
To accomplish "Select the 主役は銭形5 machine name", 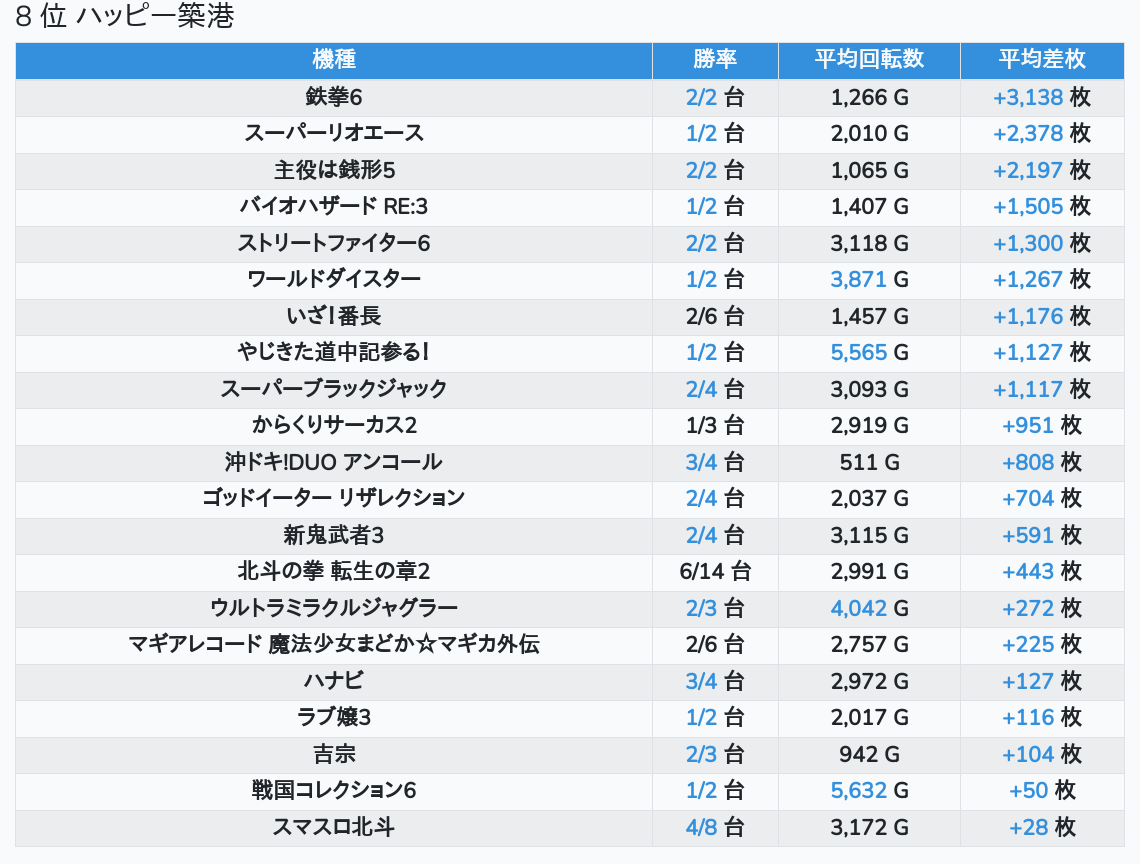I will (334, 170).
